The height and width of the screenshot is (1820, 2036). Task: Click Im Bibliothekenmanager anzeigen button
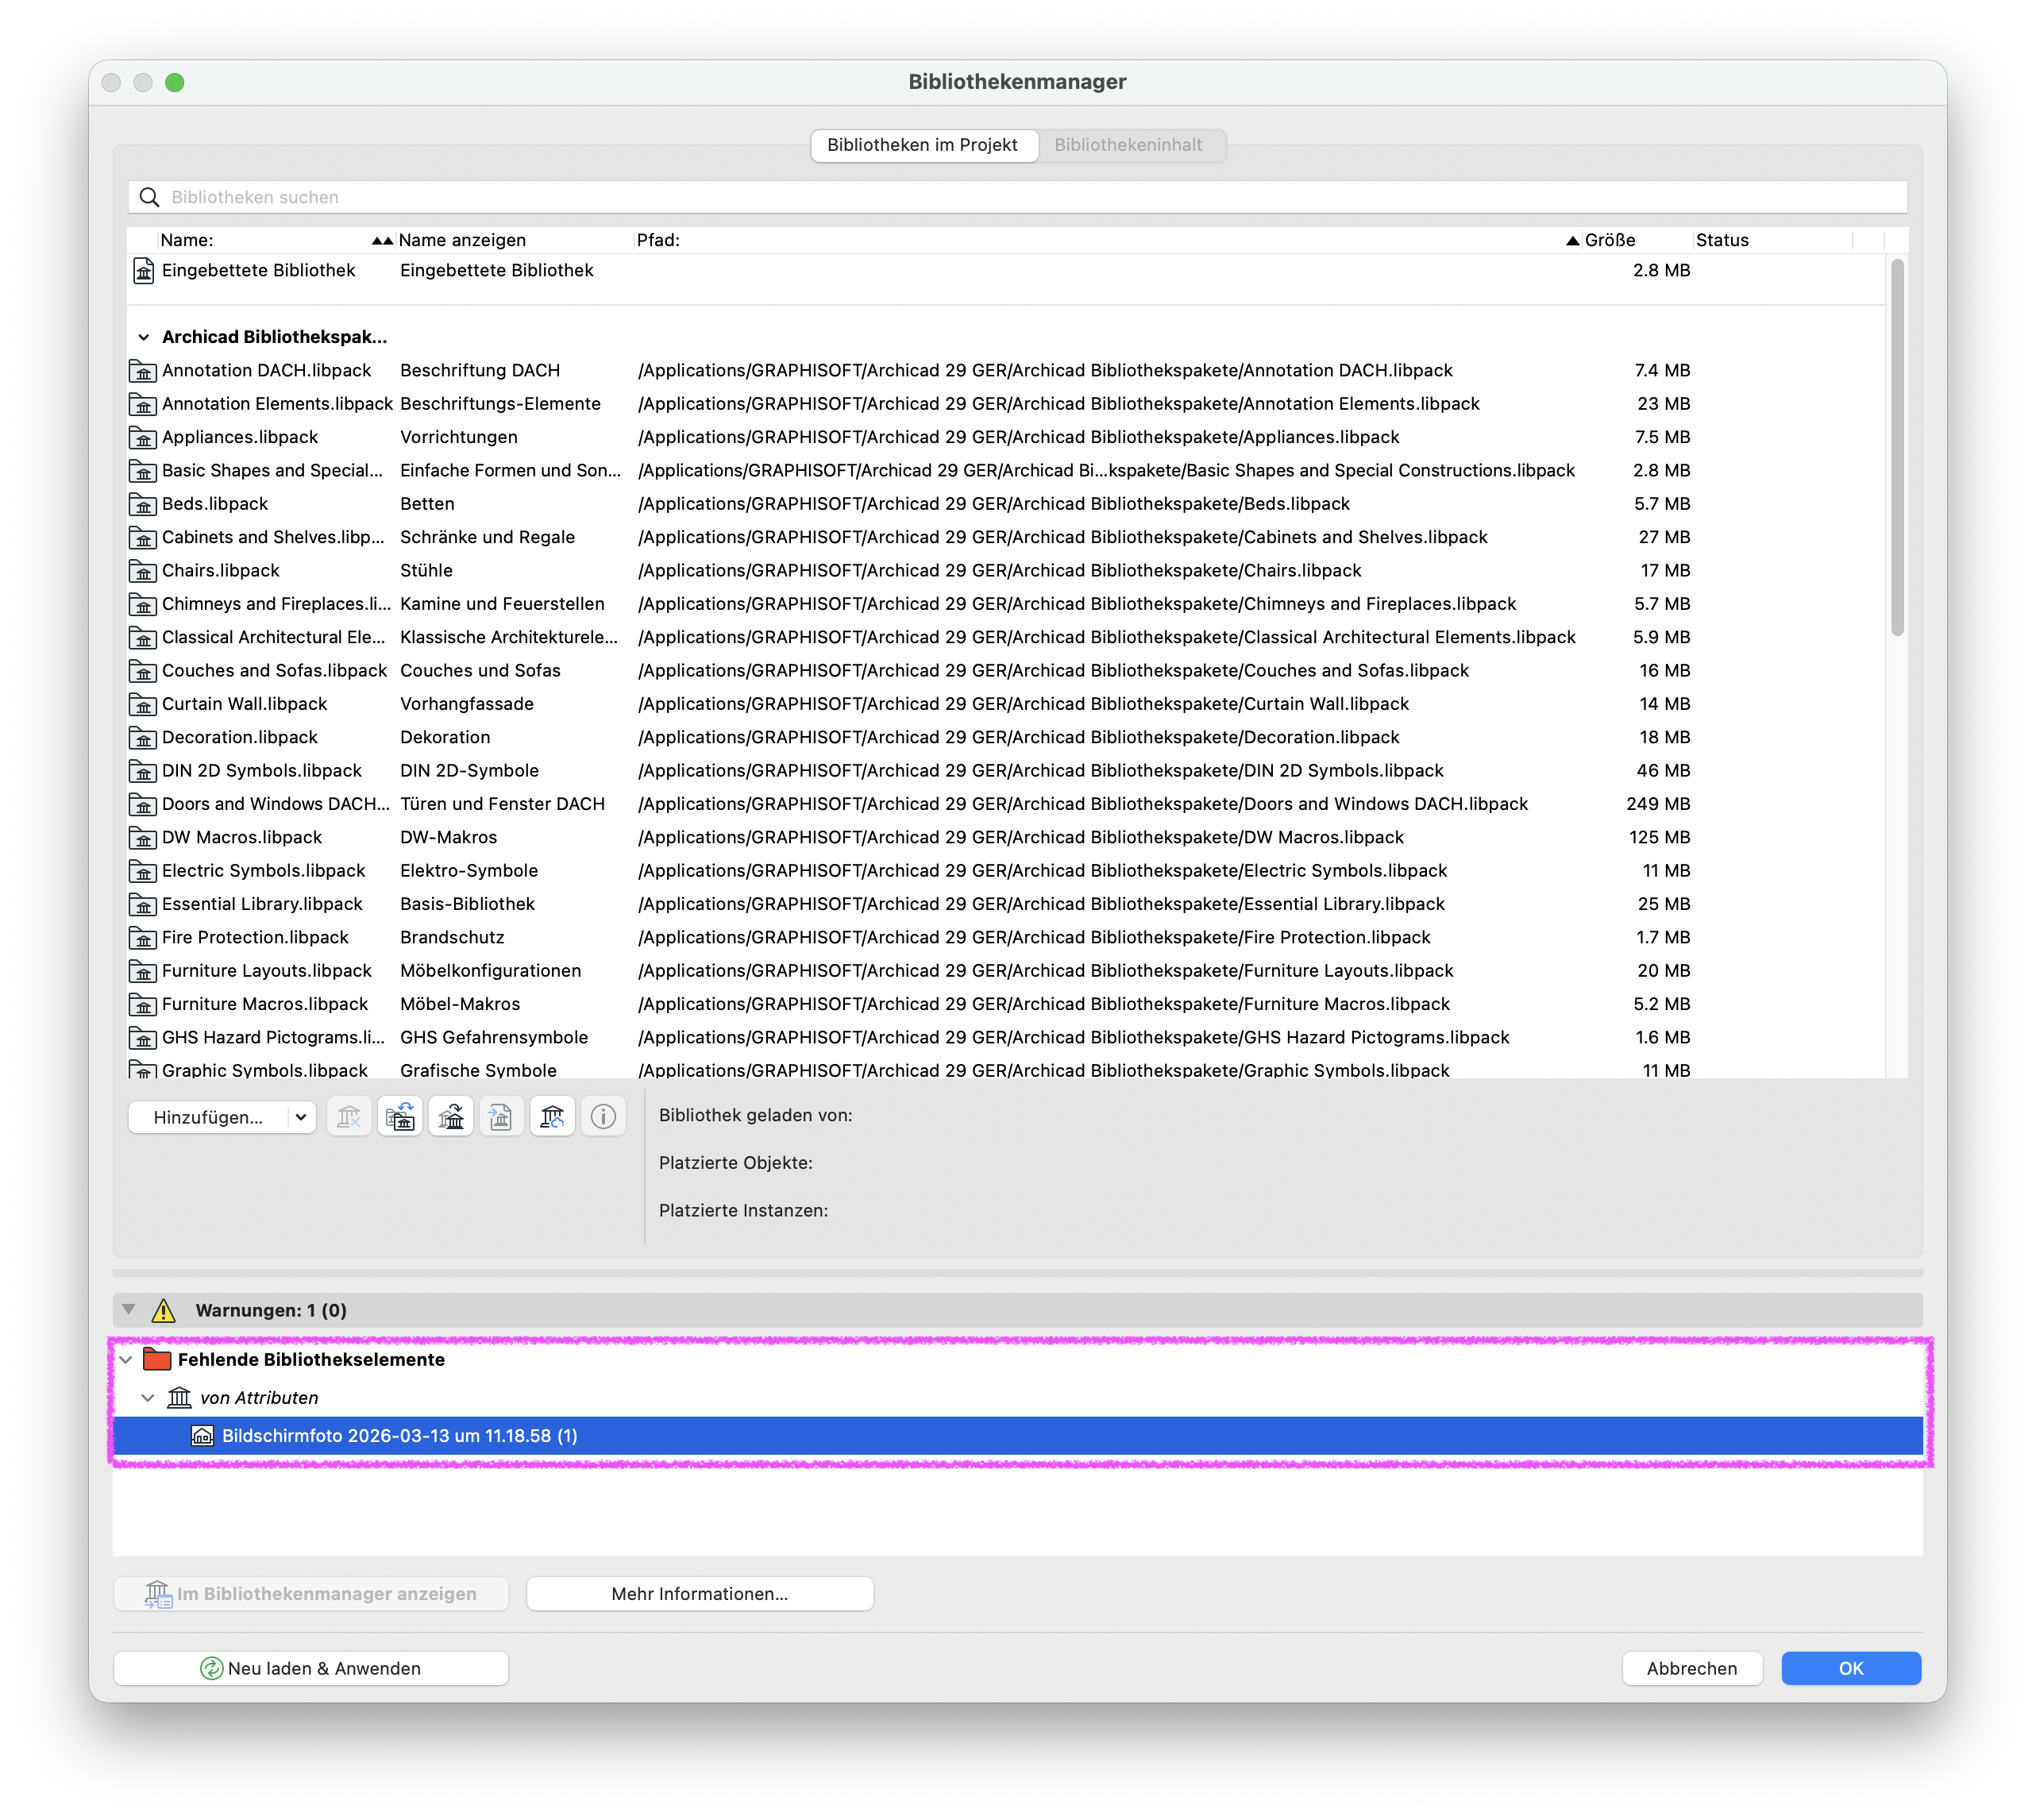(311, 1594)
